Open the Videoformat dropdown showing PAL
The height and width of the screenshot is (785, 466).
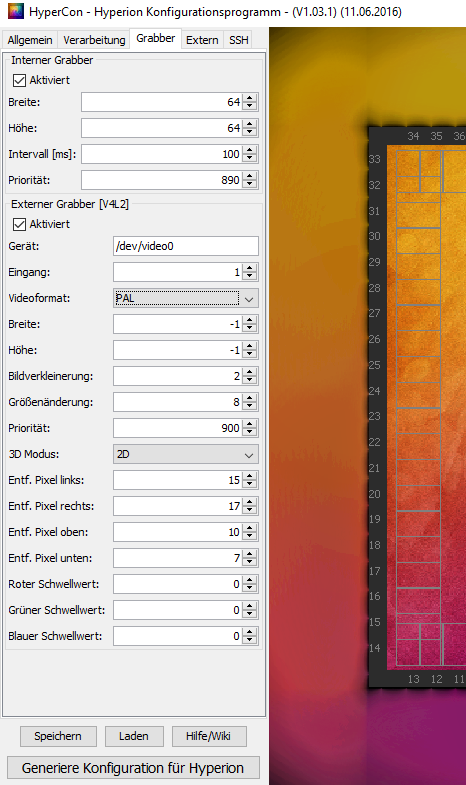(186, 298)
